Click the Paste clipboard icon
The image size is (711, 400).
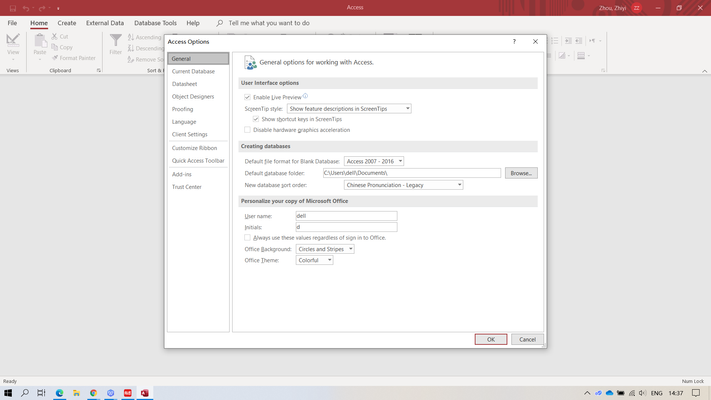tap(40, 40)
